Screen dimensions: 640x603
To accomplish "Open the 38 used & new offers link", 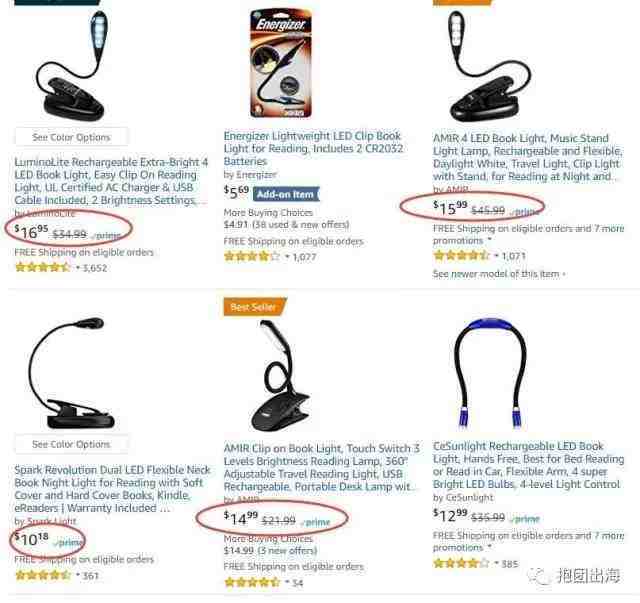I will 301,224.
